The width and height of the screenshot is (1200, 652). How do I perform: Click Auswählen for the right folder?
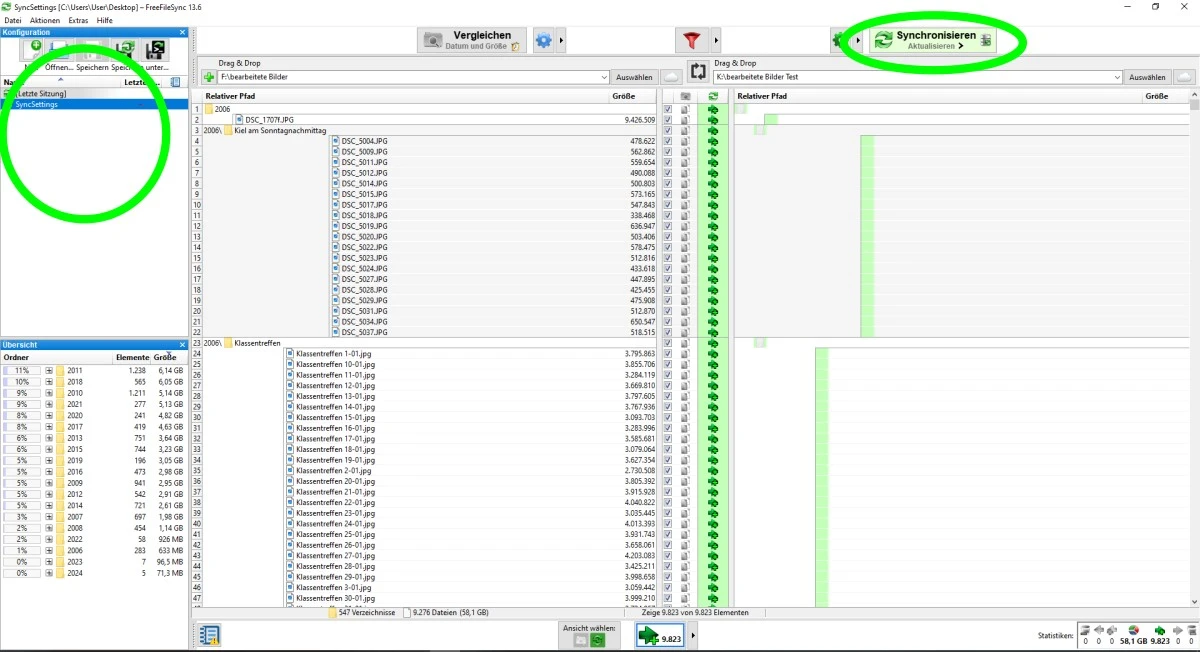(1147, 77)
